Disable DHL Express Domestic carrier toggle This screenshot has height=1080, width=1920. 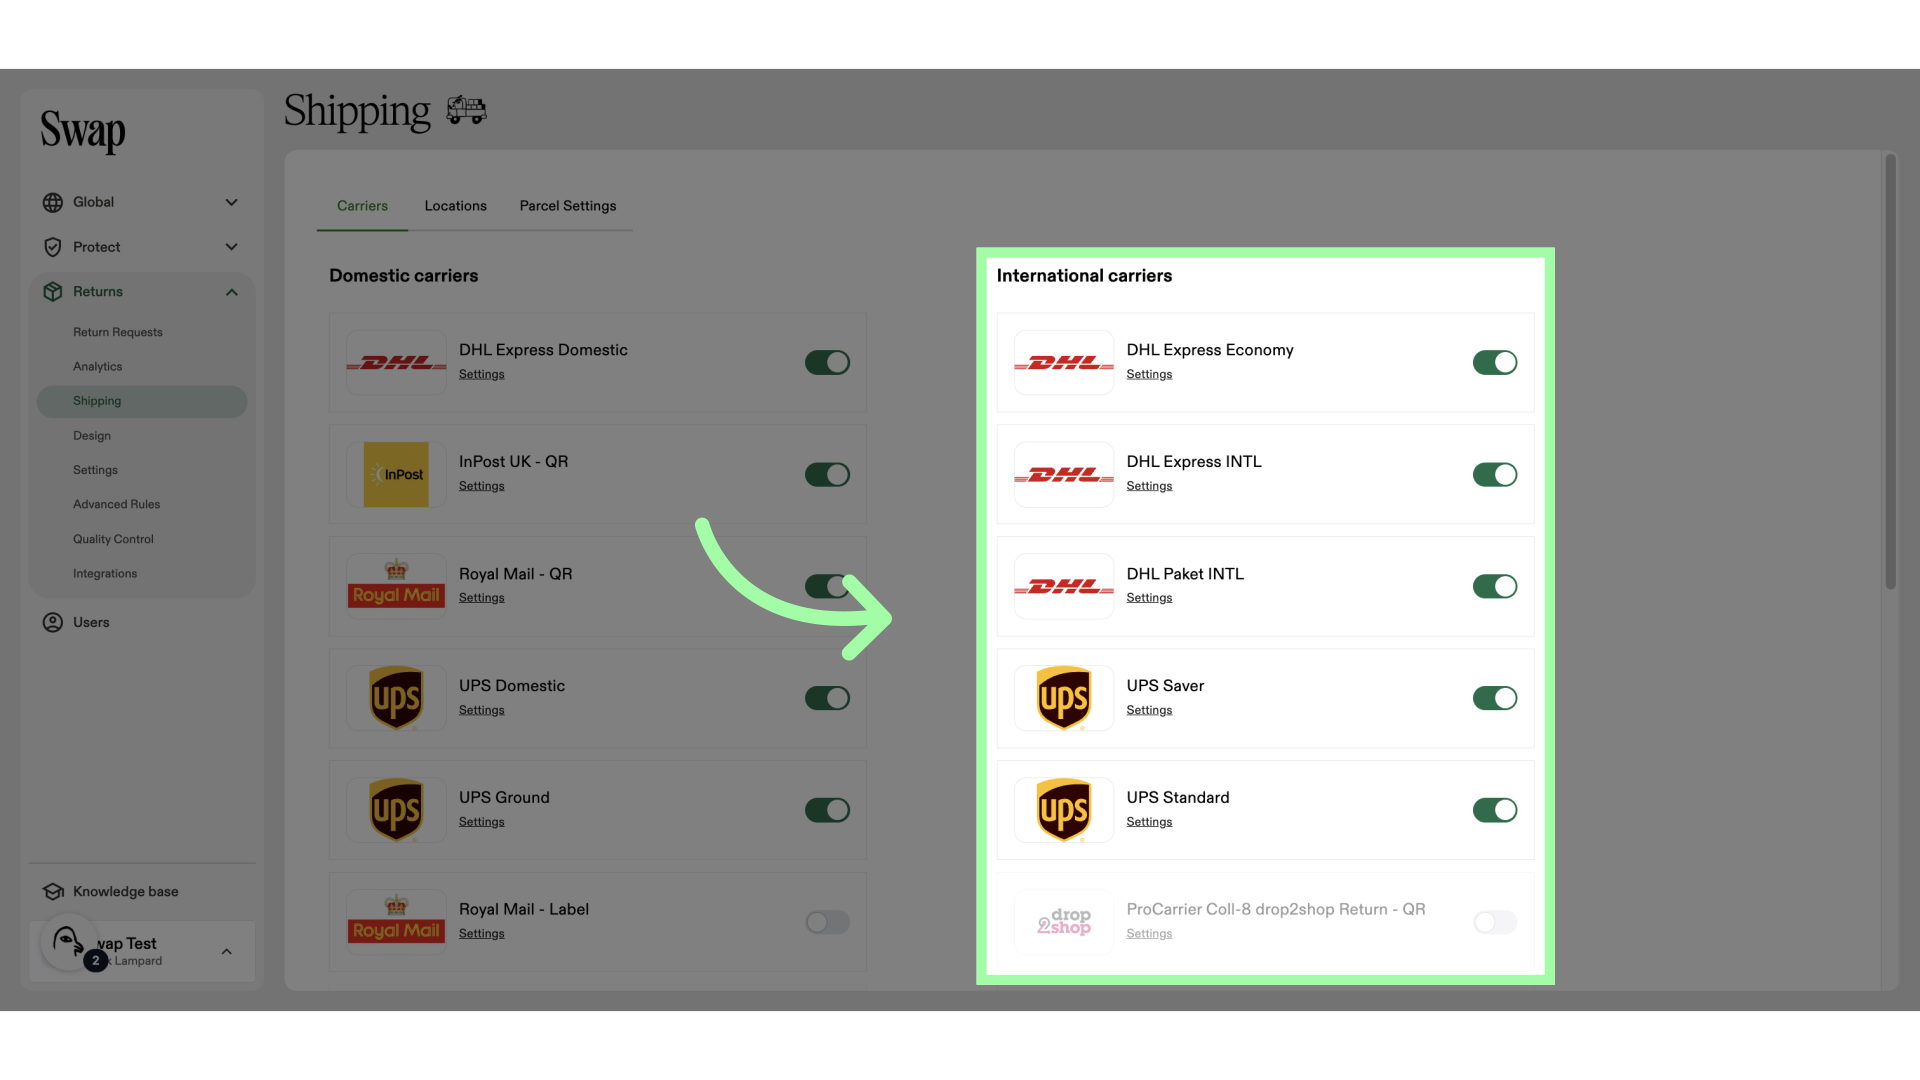(827, 362)
